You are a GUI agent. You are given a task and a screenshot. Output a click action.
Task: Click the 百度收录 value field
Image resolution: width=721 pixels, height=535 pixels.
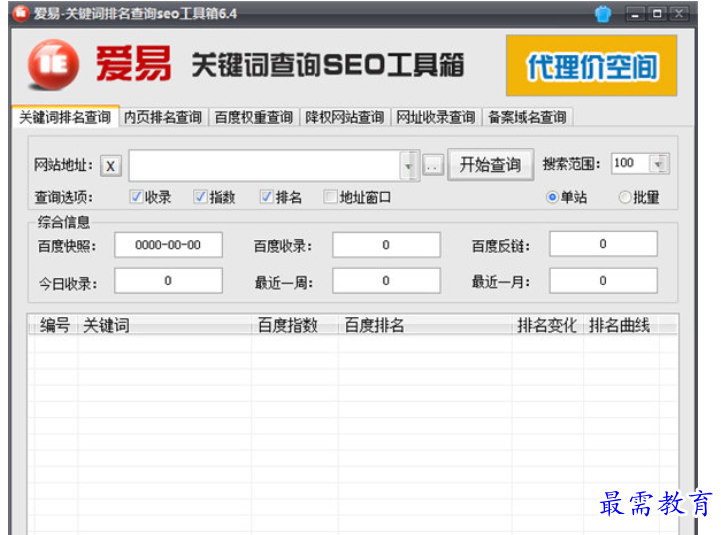386,245
